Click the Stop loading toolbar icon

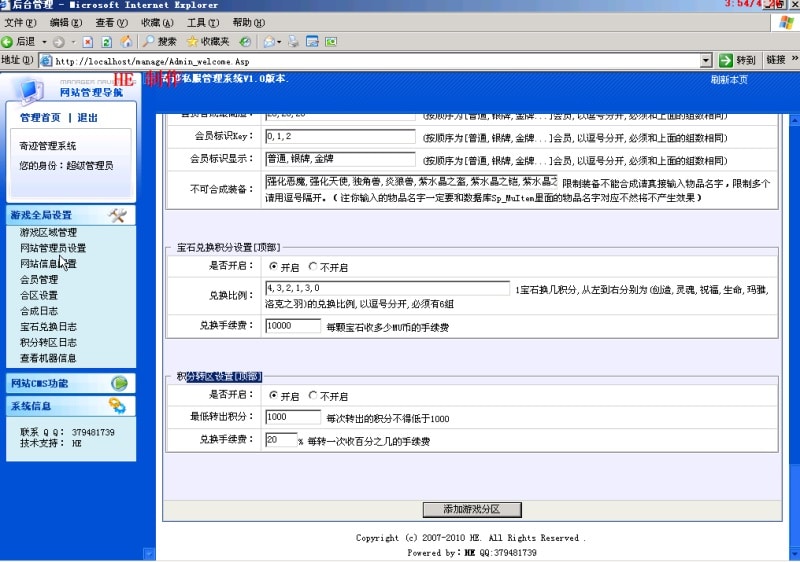click(89, 42)
